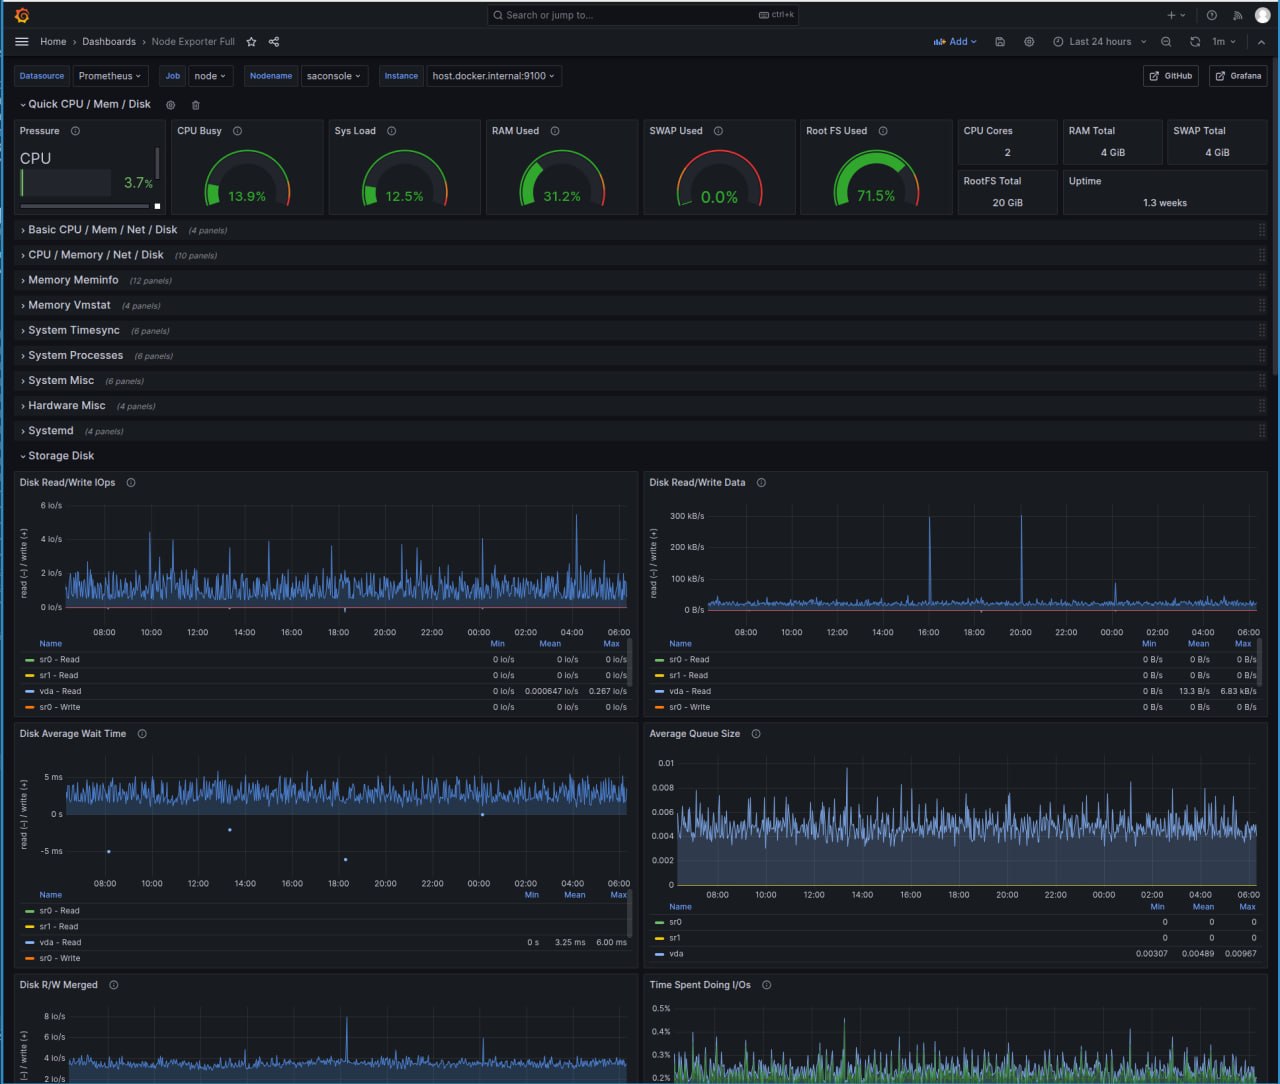Open the user profile avatar

1262,15
